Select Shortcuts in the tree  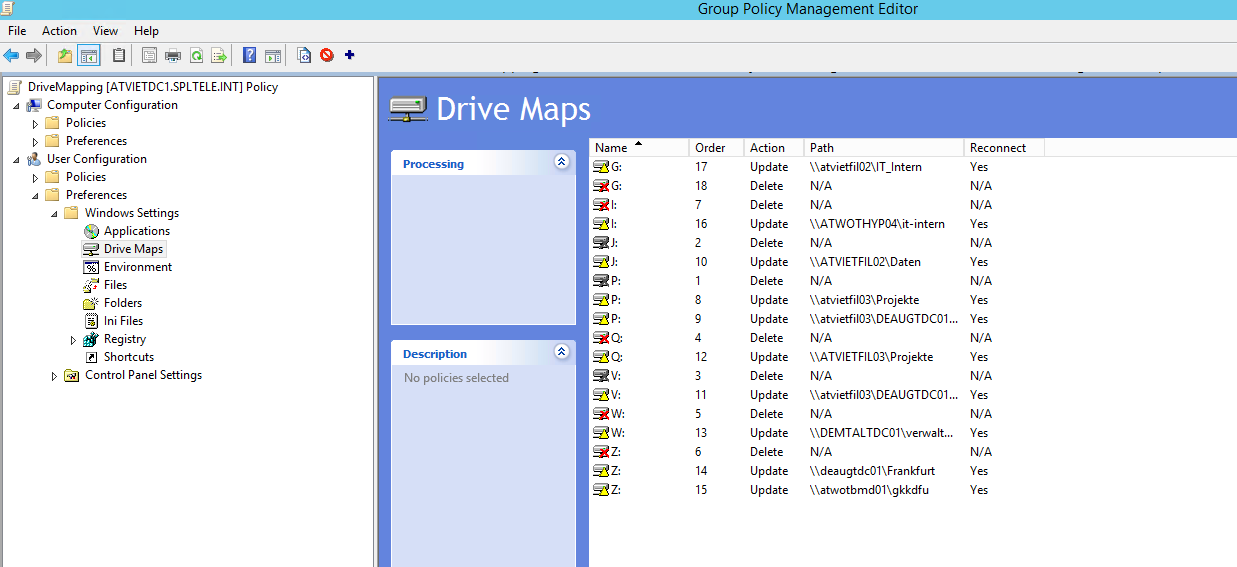(x=129, y=357)
